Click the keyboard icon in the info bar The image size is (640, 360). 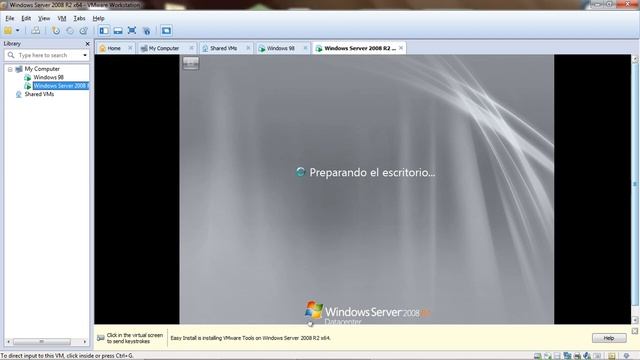[100, 338]
